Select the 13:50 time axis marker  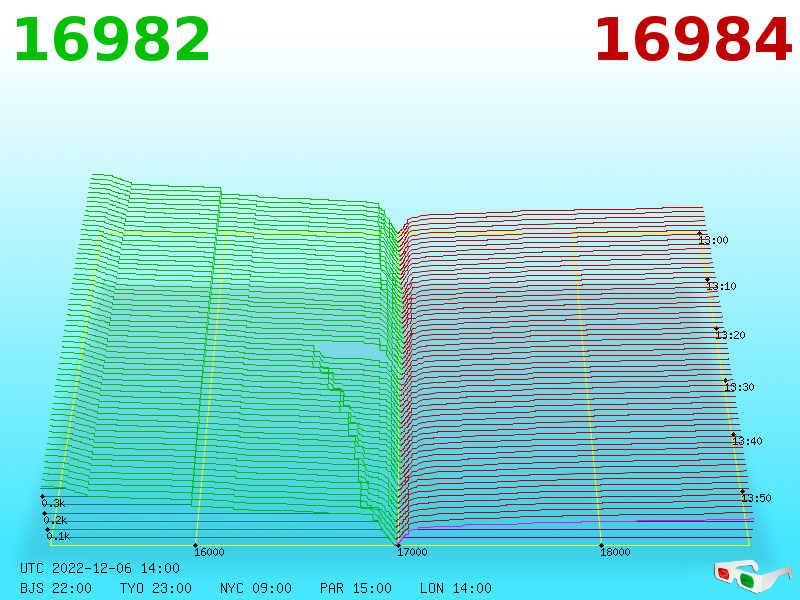coord(756,498)
